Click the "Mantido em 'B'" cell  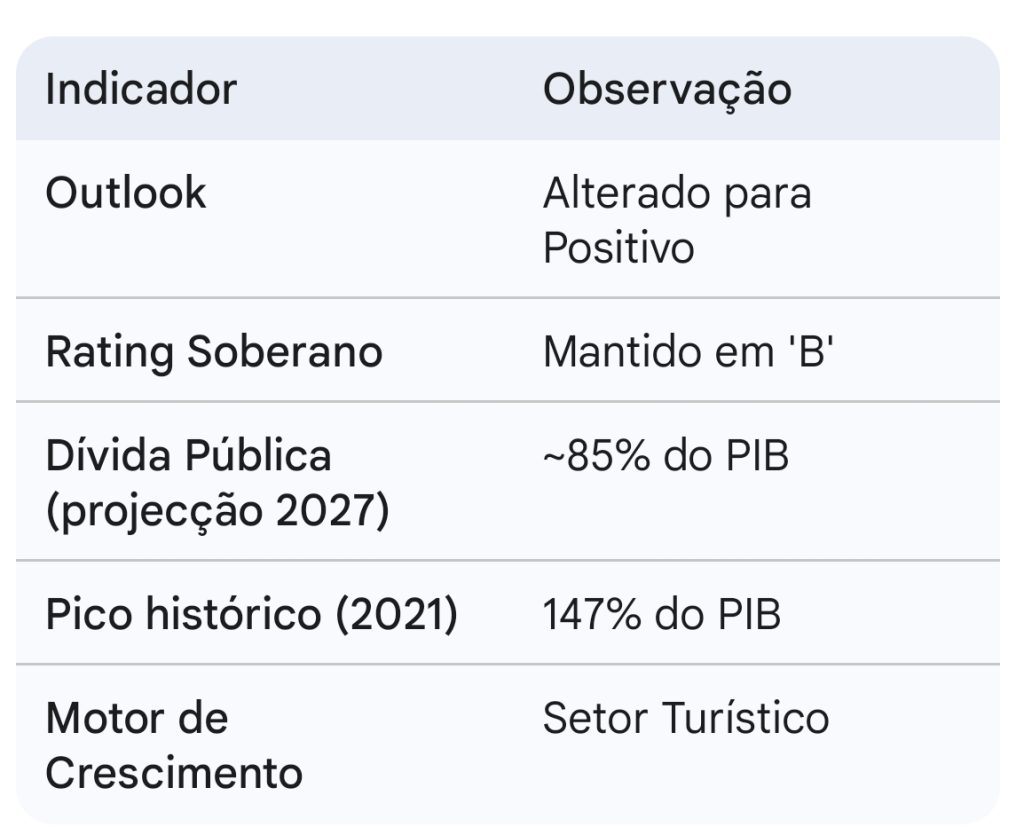688,352
